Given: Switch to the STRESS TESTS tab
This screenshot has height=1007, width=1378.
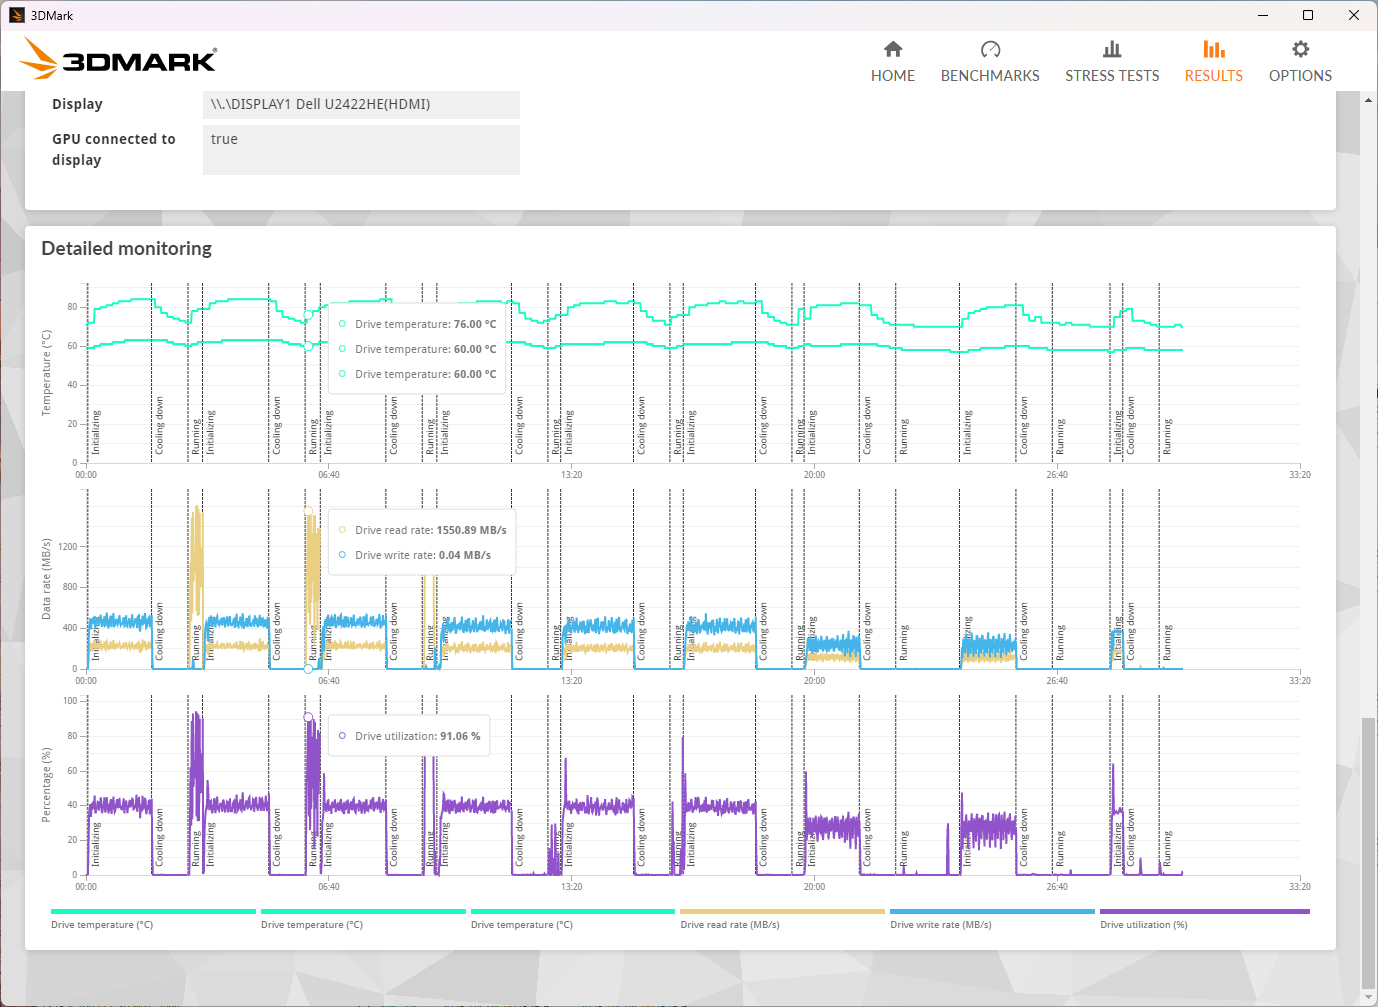Looking at the screenshot, I should (x=1111, y=76).
